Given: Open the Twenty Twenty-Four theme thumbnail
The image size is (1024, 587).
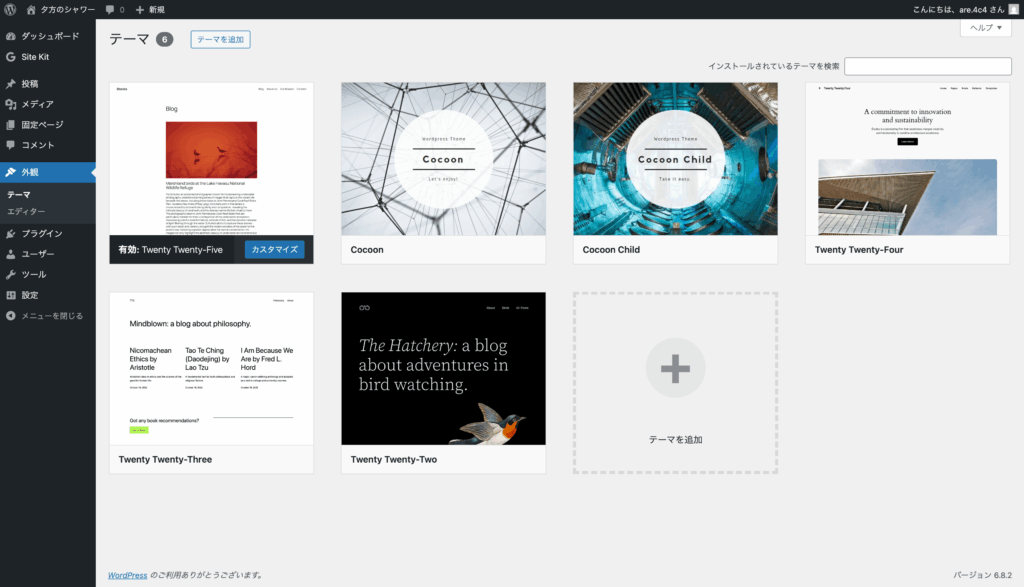Looking at the screenshot, I should [x=907, y=159].
